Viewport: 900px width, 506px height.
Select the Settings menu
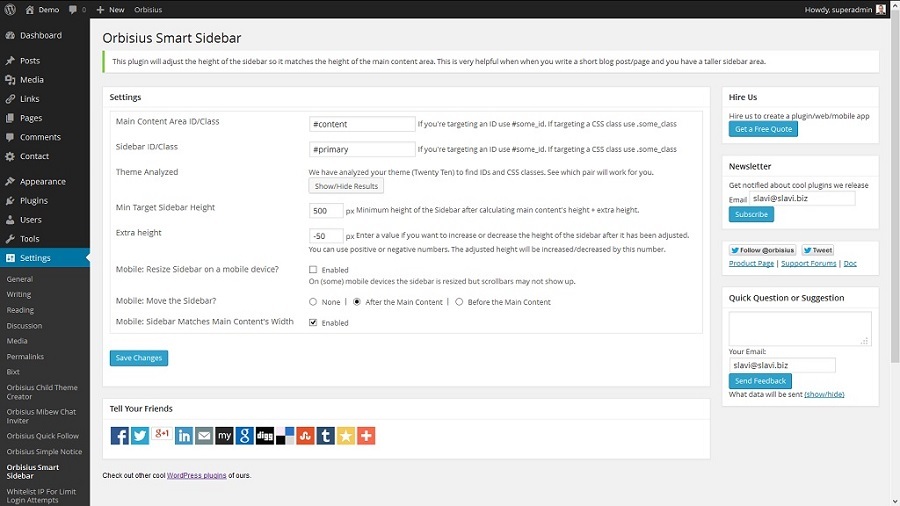tap(45, 258)
